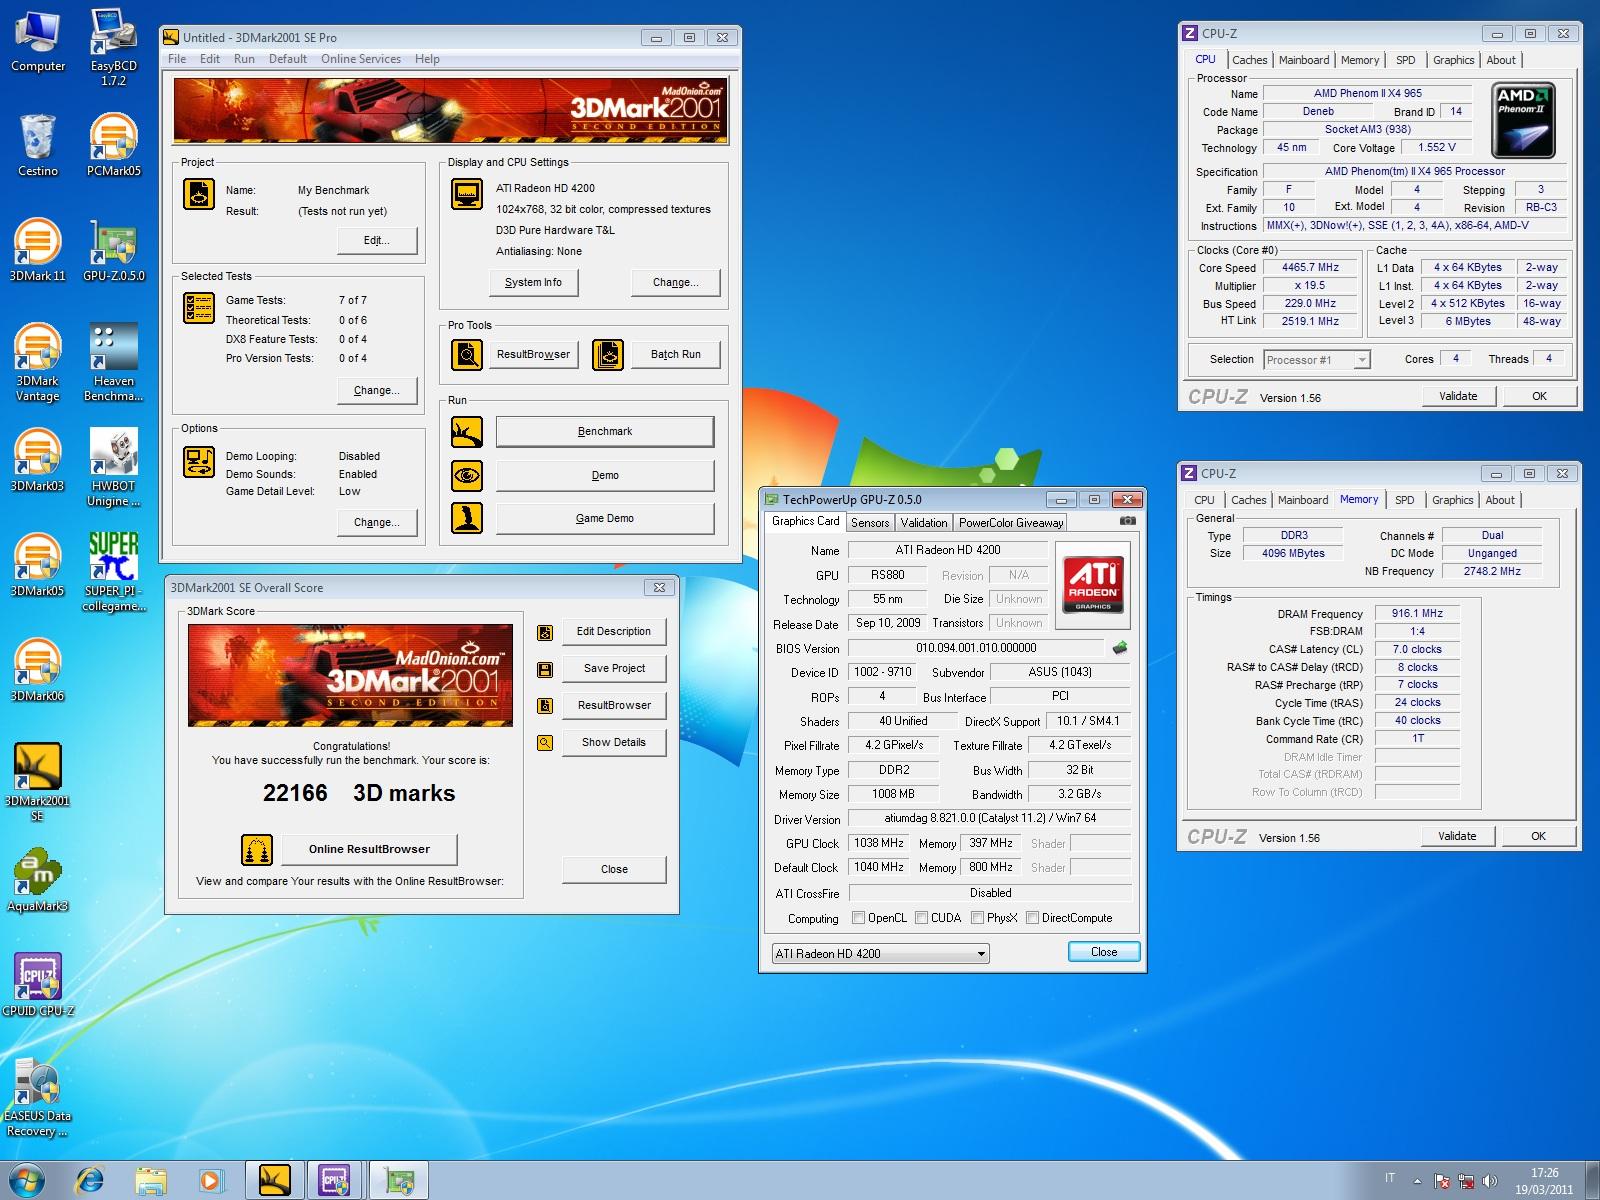The width and height of the screenshot is (1600, 1200).
Task: Launch 3DMark03 desktop shortcut
Action: coord(38,460)
